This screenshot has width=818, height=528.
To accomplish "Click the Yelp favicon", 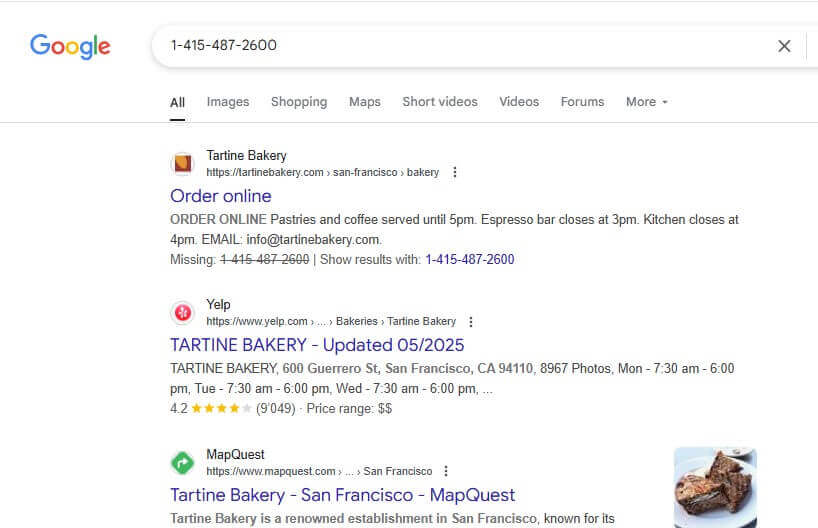I will coord(183,313).
